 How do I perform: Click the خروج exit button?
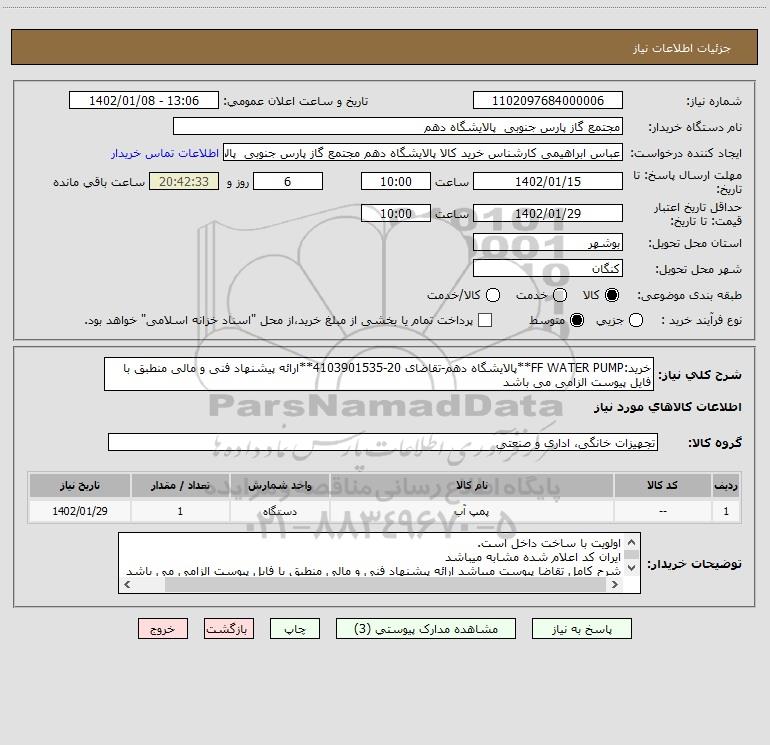tap(163, 629)
